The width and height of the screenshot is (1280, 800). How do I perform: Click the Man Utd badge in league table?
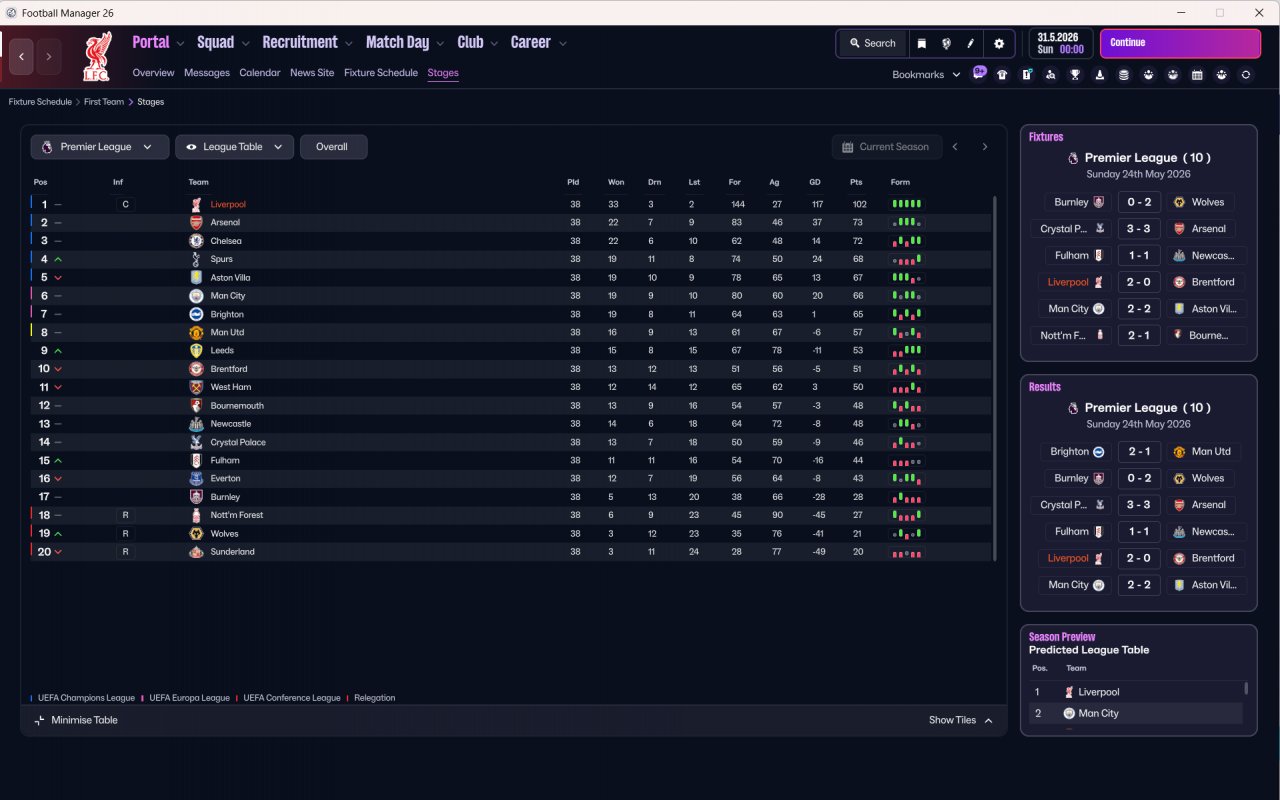pyautogui.click(x=196, y=332)
